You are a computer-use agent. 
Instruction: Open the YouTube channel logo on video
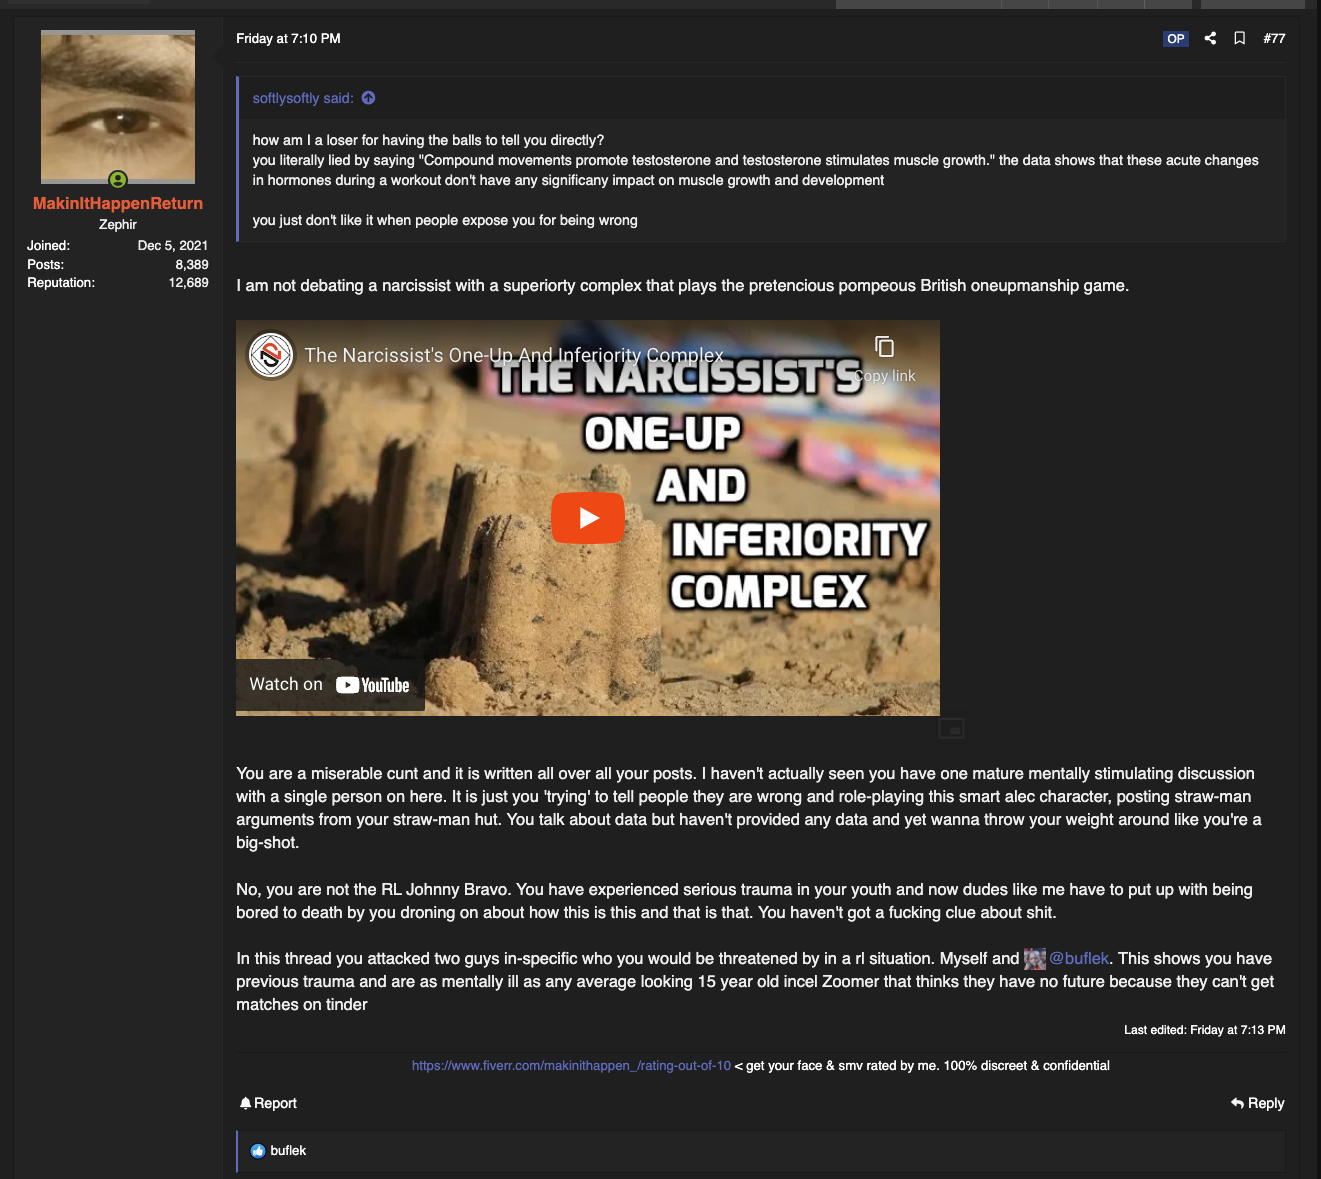coord(270,355)
